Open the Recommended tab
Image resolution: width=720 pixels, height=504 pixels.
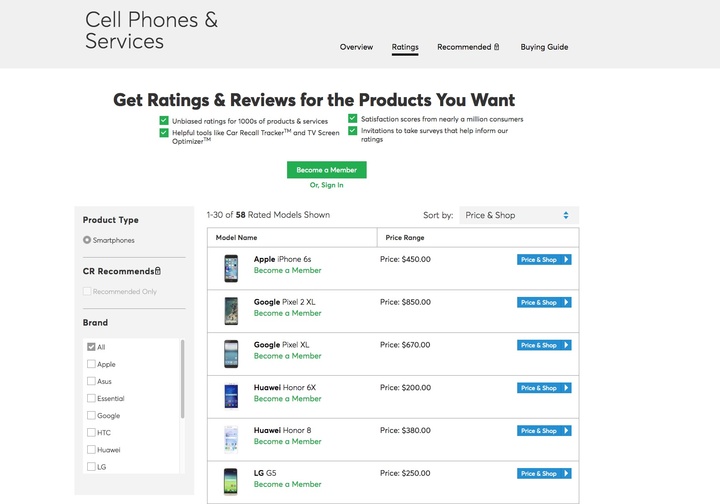tap(464, 47)
